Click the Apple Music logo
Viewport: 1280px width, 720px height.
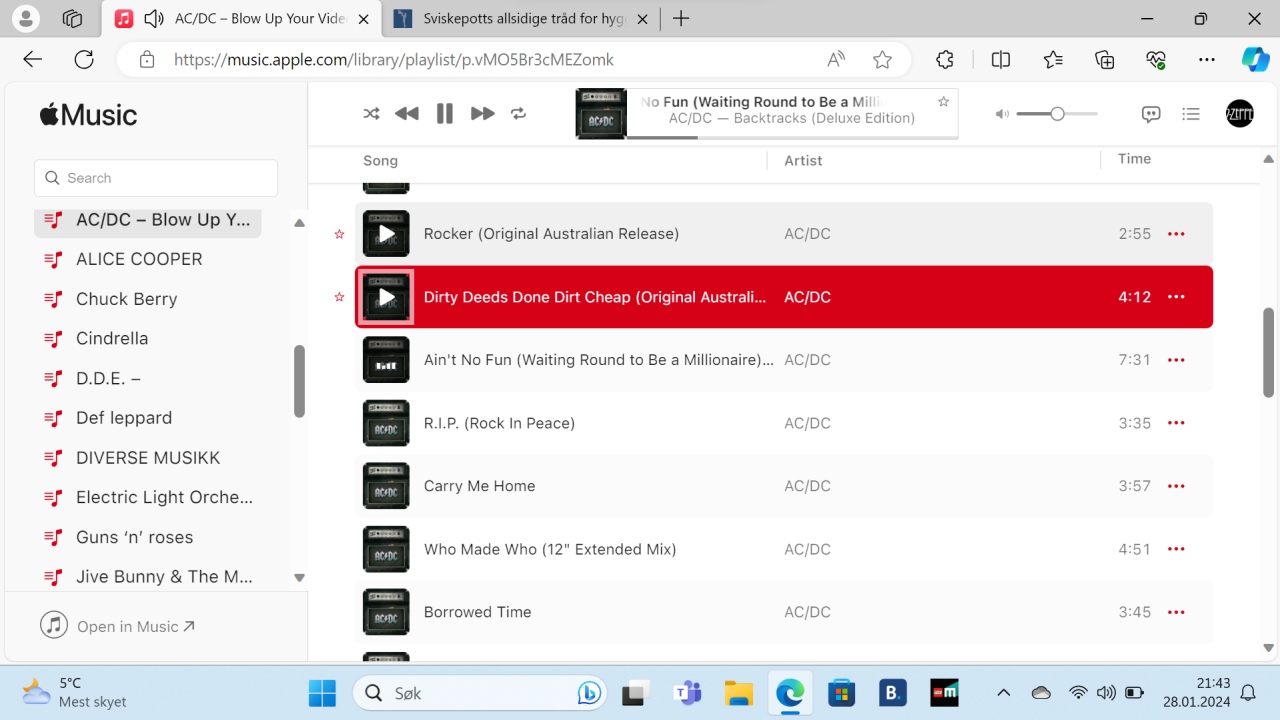pyautogui.click(x=88, y=113)
